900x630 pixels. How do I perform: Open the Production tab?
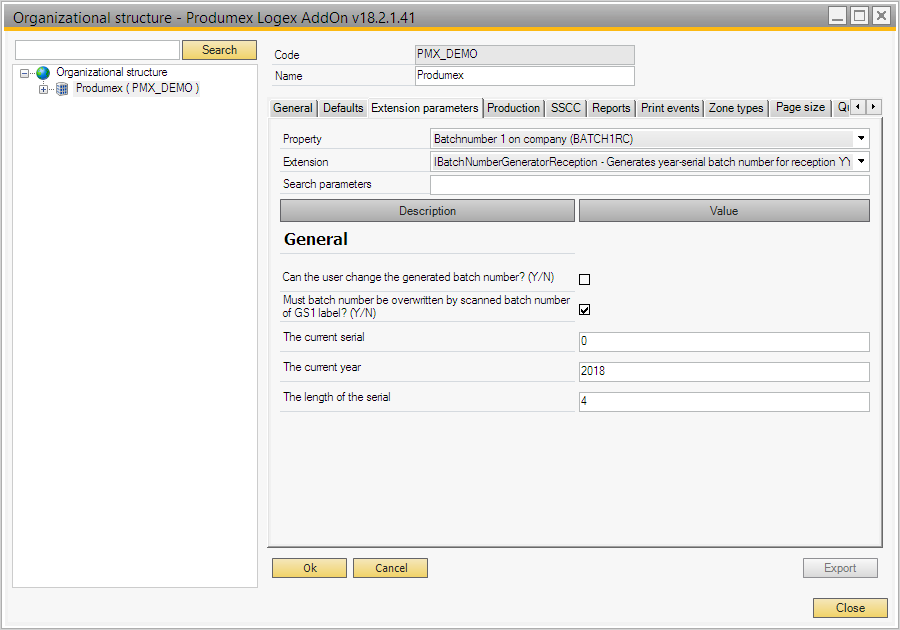pos(513,108)
